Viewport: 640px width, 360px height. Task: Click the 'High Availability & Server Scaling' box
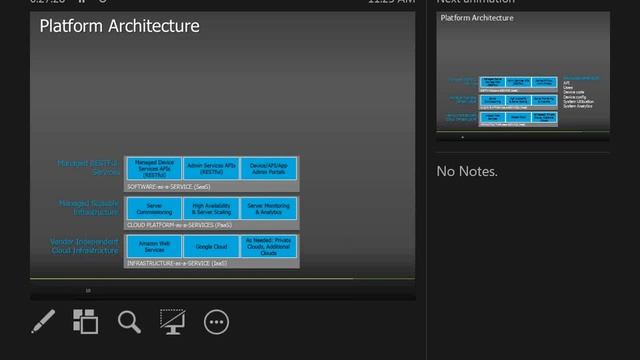(211, 209)
